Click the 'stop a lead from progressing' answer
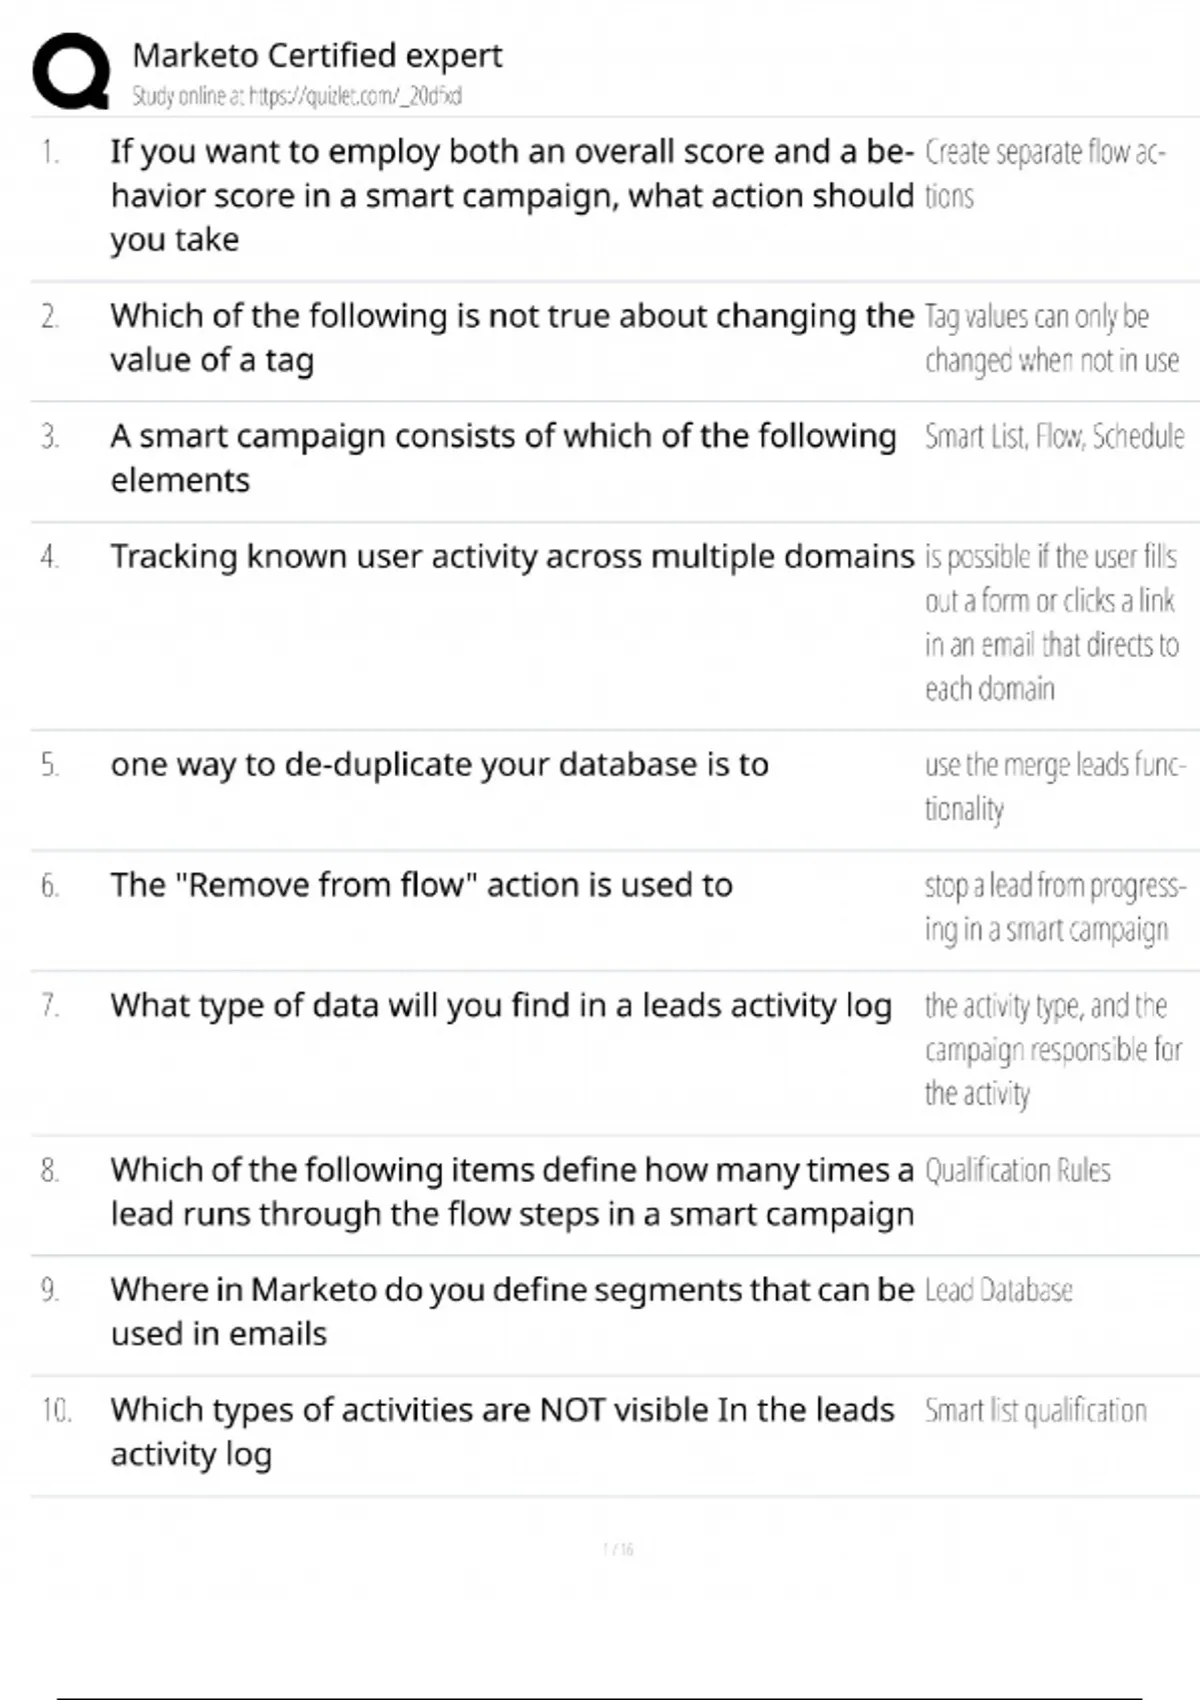1200x1700 pixels. [x=1054, y=907]
